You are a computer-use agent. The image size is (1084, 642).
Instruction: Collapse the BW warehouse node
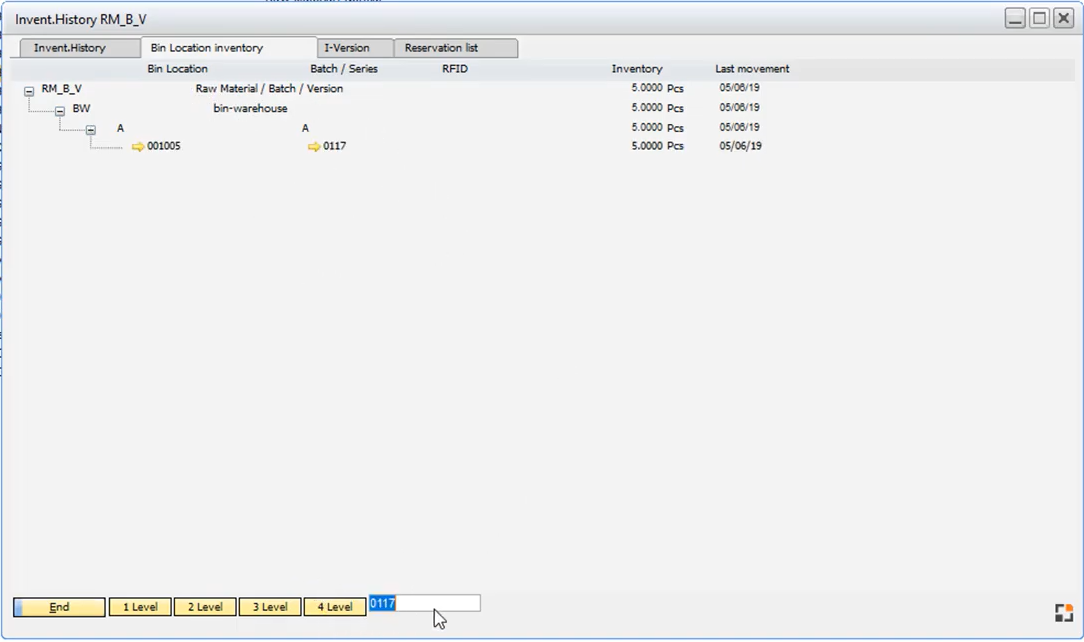pyautogui.click(x=60, y=108)
